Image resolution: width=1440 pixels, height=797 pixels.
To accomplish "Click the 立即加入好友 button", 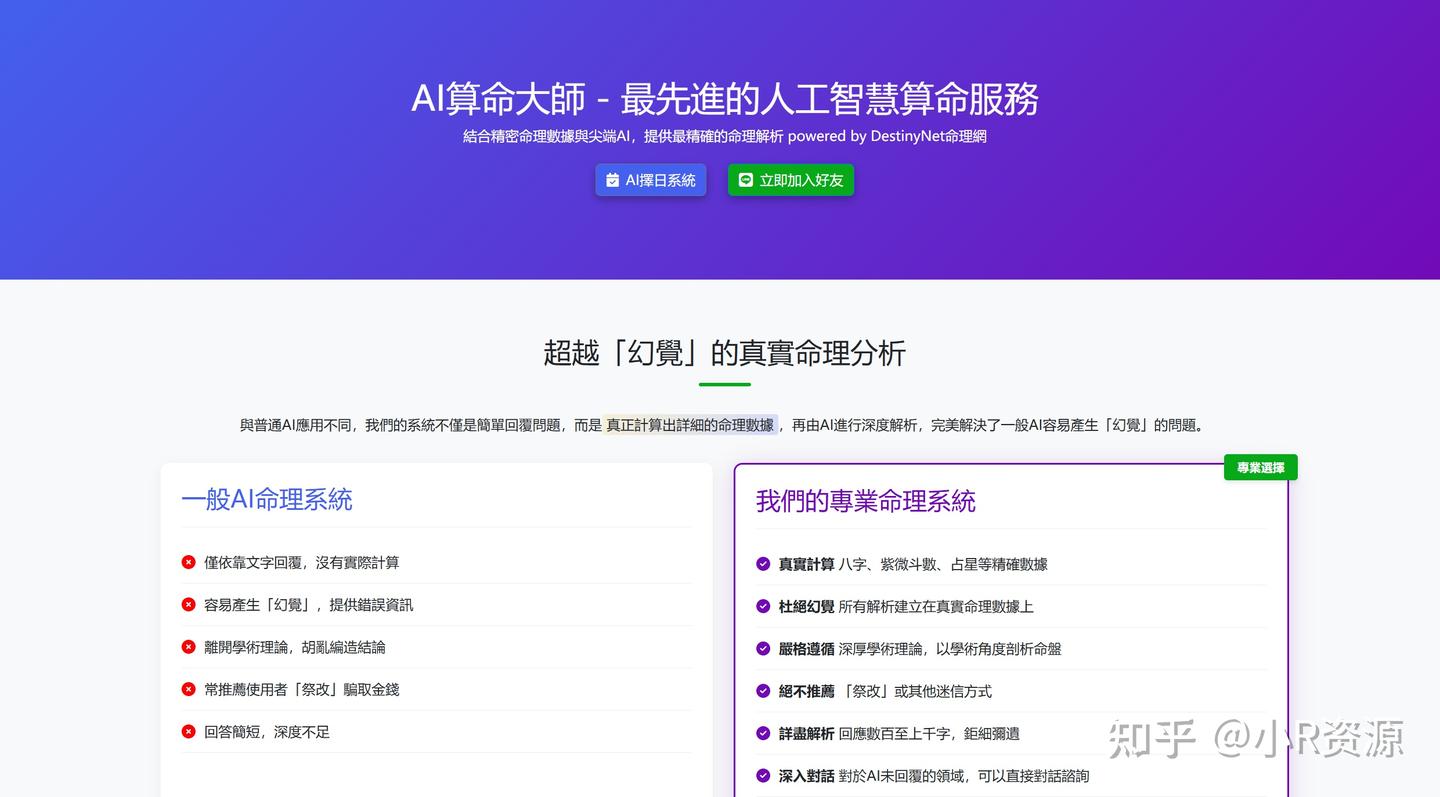I will pyautogui.click(x=791, y=180).
